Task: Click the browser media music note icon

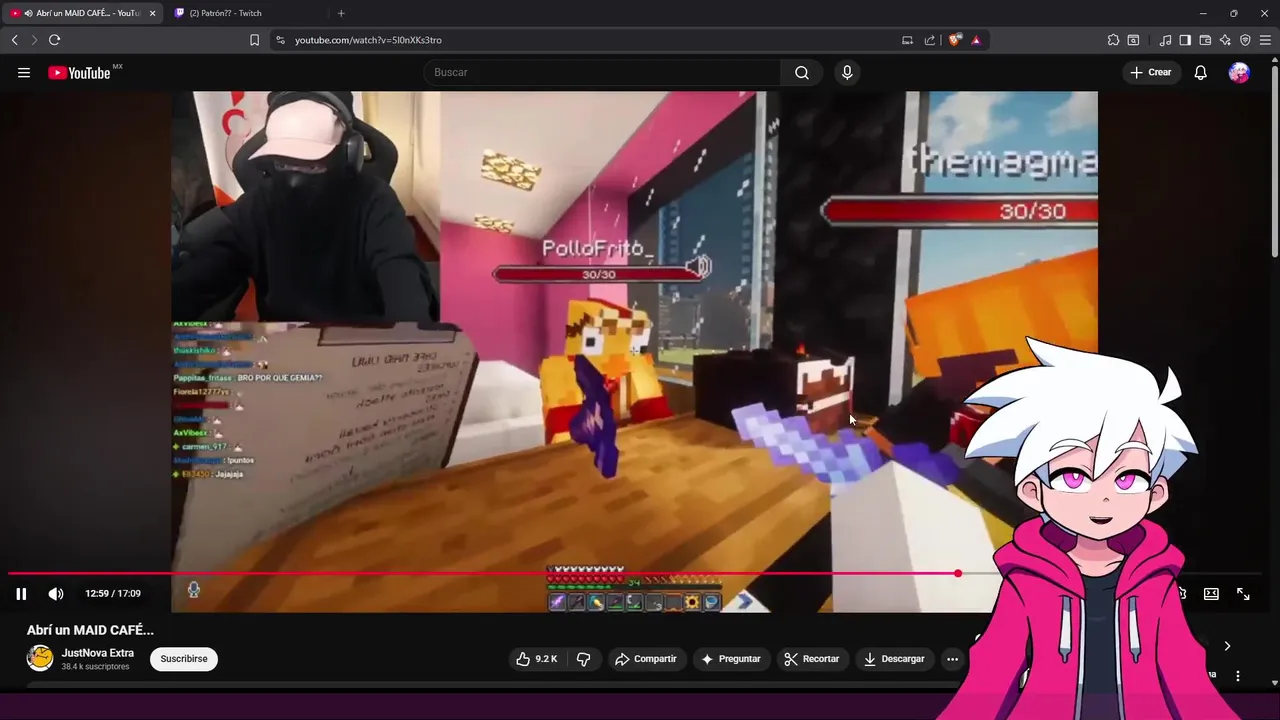Action: tap(1165, 40)
